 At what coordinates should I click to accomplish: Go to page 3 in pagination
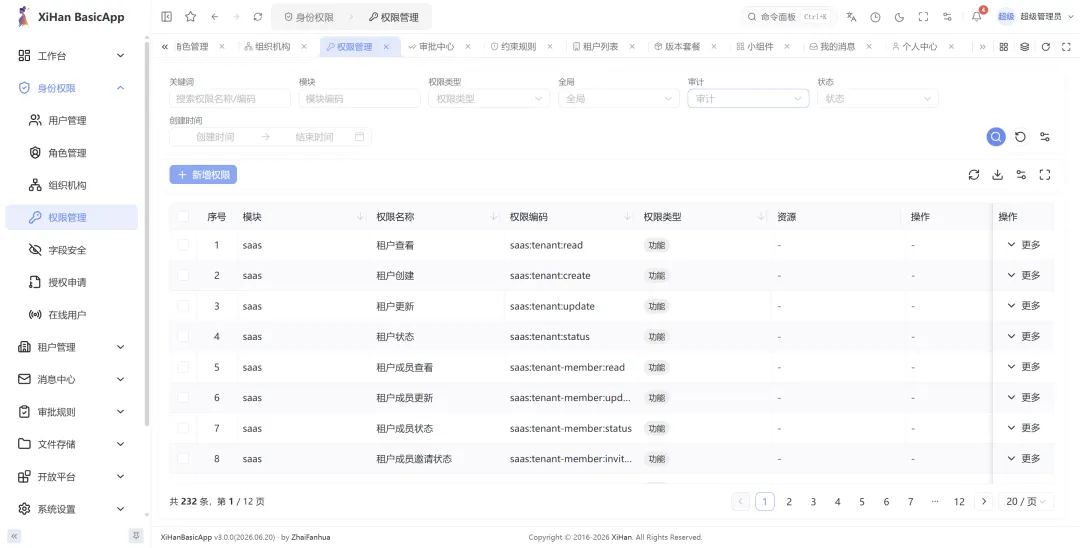(x=813, y=502)
